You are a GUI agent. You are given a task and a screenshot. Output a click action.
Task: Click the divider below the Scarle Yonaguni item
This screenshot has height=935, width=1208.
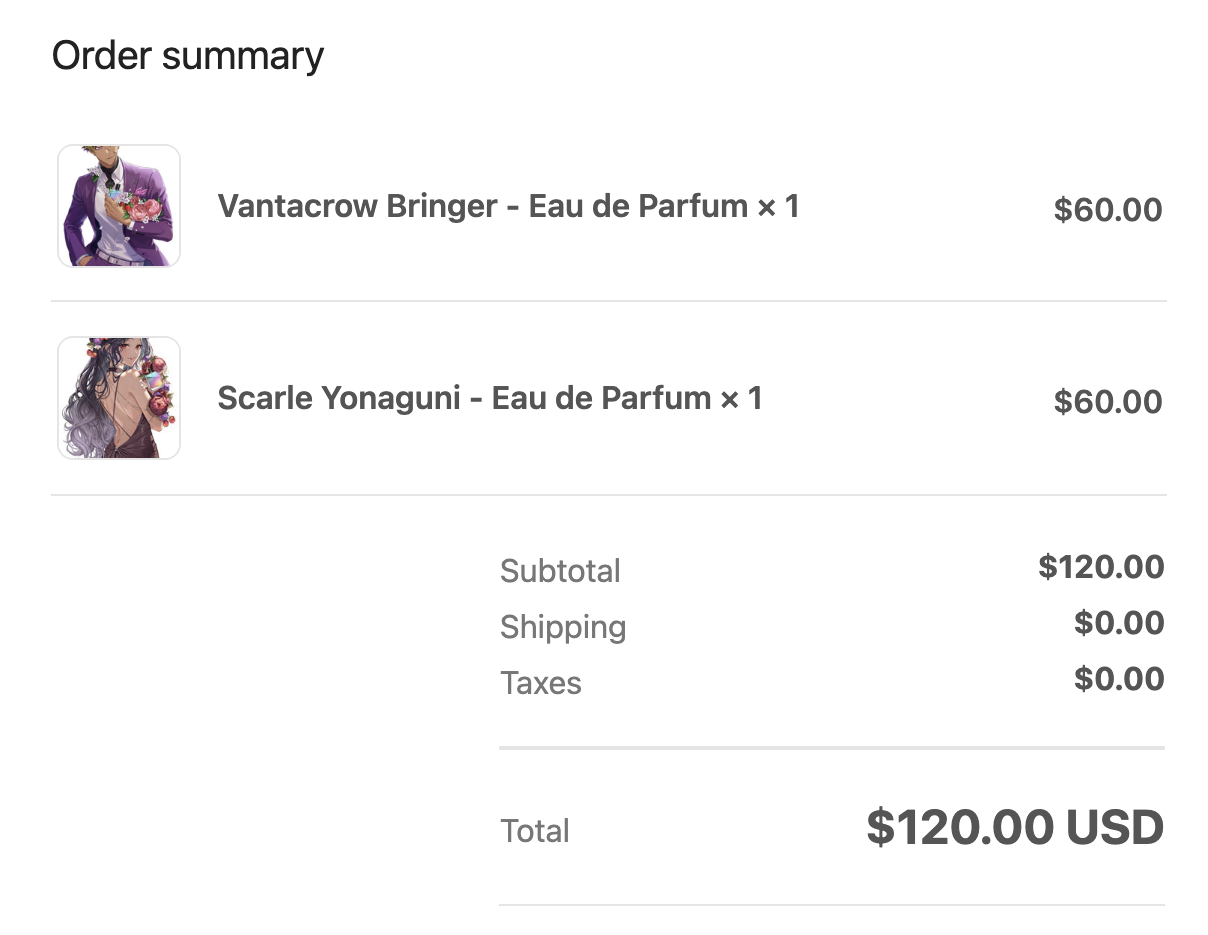click(608, 495)
